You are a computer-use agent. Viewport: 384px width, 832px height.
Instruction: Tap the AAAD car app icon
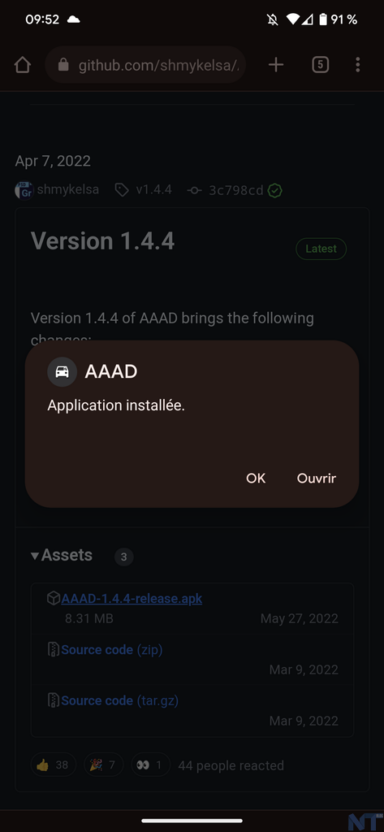click(62, 371)
